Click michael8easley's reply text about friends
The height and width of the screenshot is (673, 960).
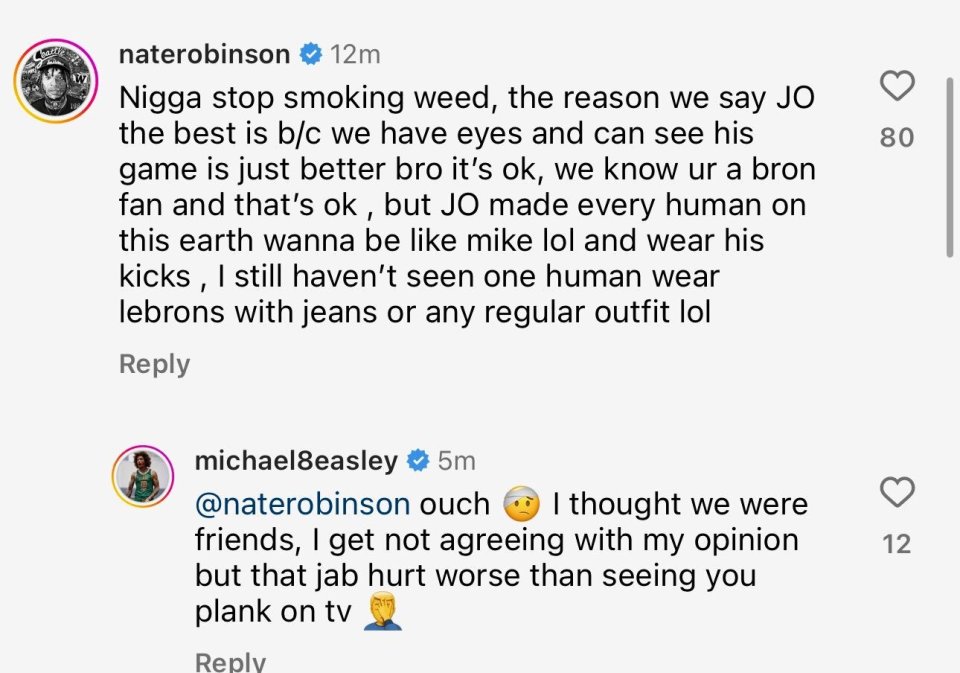pyautogui.click(x=497, y=540)
